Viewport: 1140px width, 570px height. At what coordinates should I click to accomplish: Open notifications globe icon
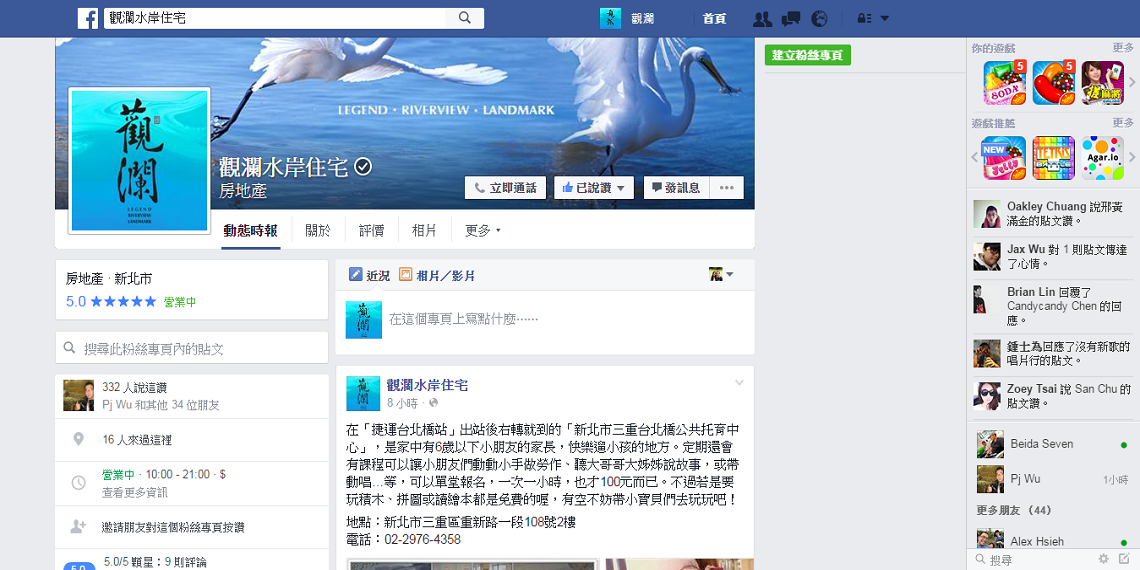pyautogui.click(x=819, y=19)
